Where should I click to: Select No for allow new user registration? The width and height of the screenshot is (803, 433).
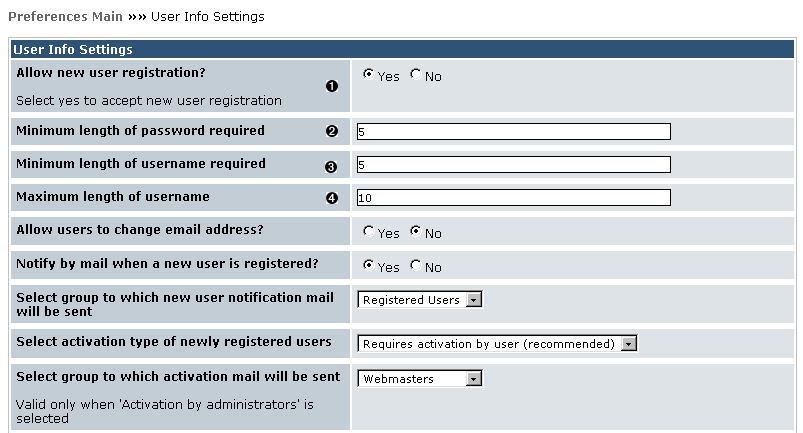(x=415, y=75)
